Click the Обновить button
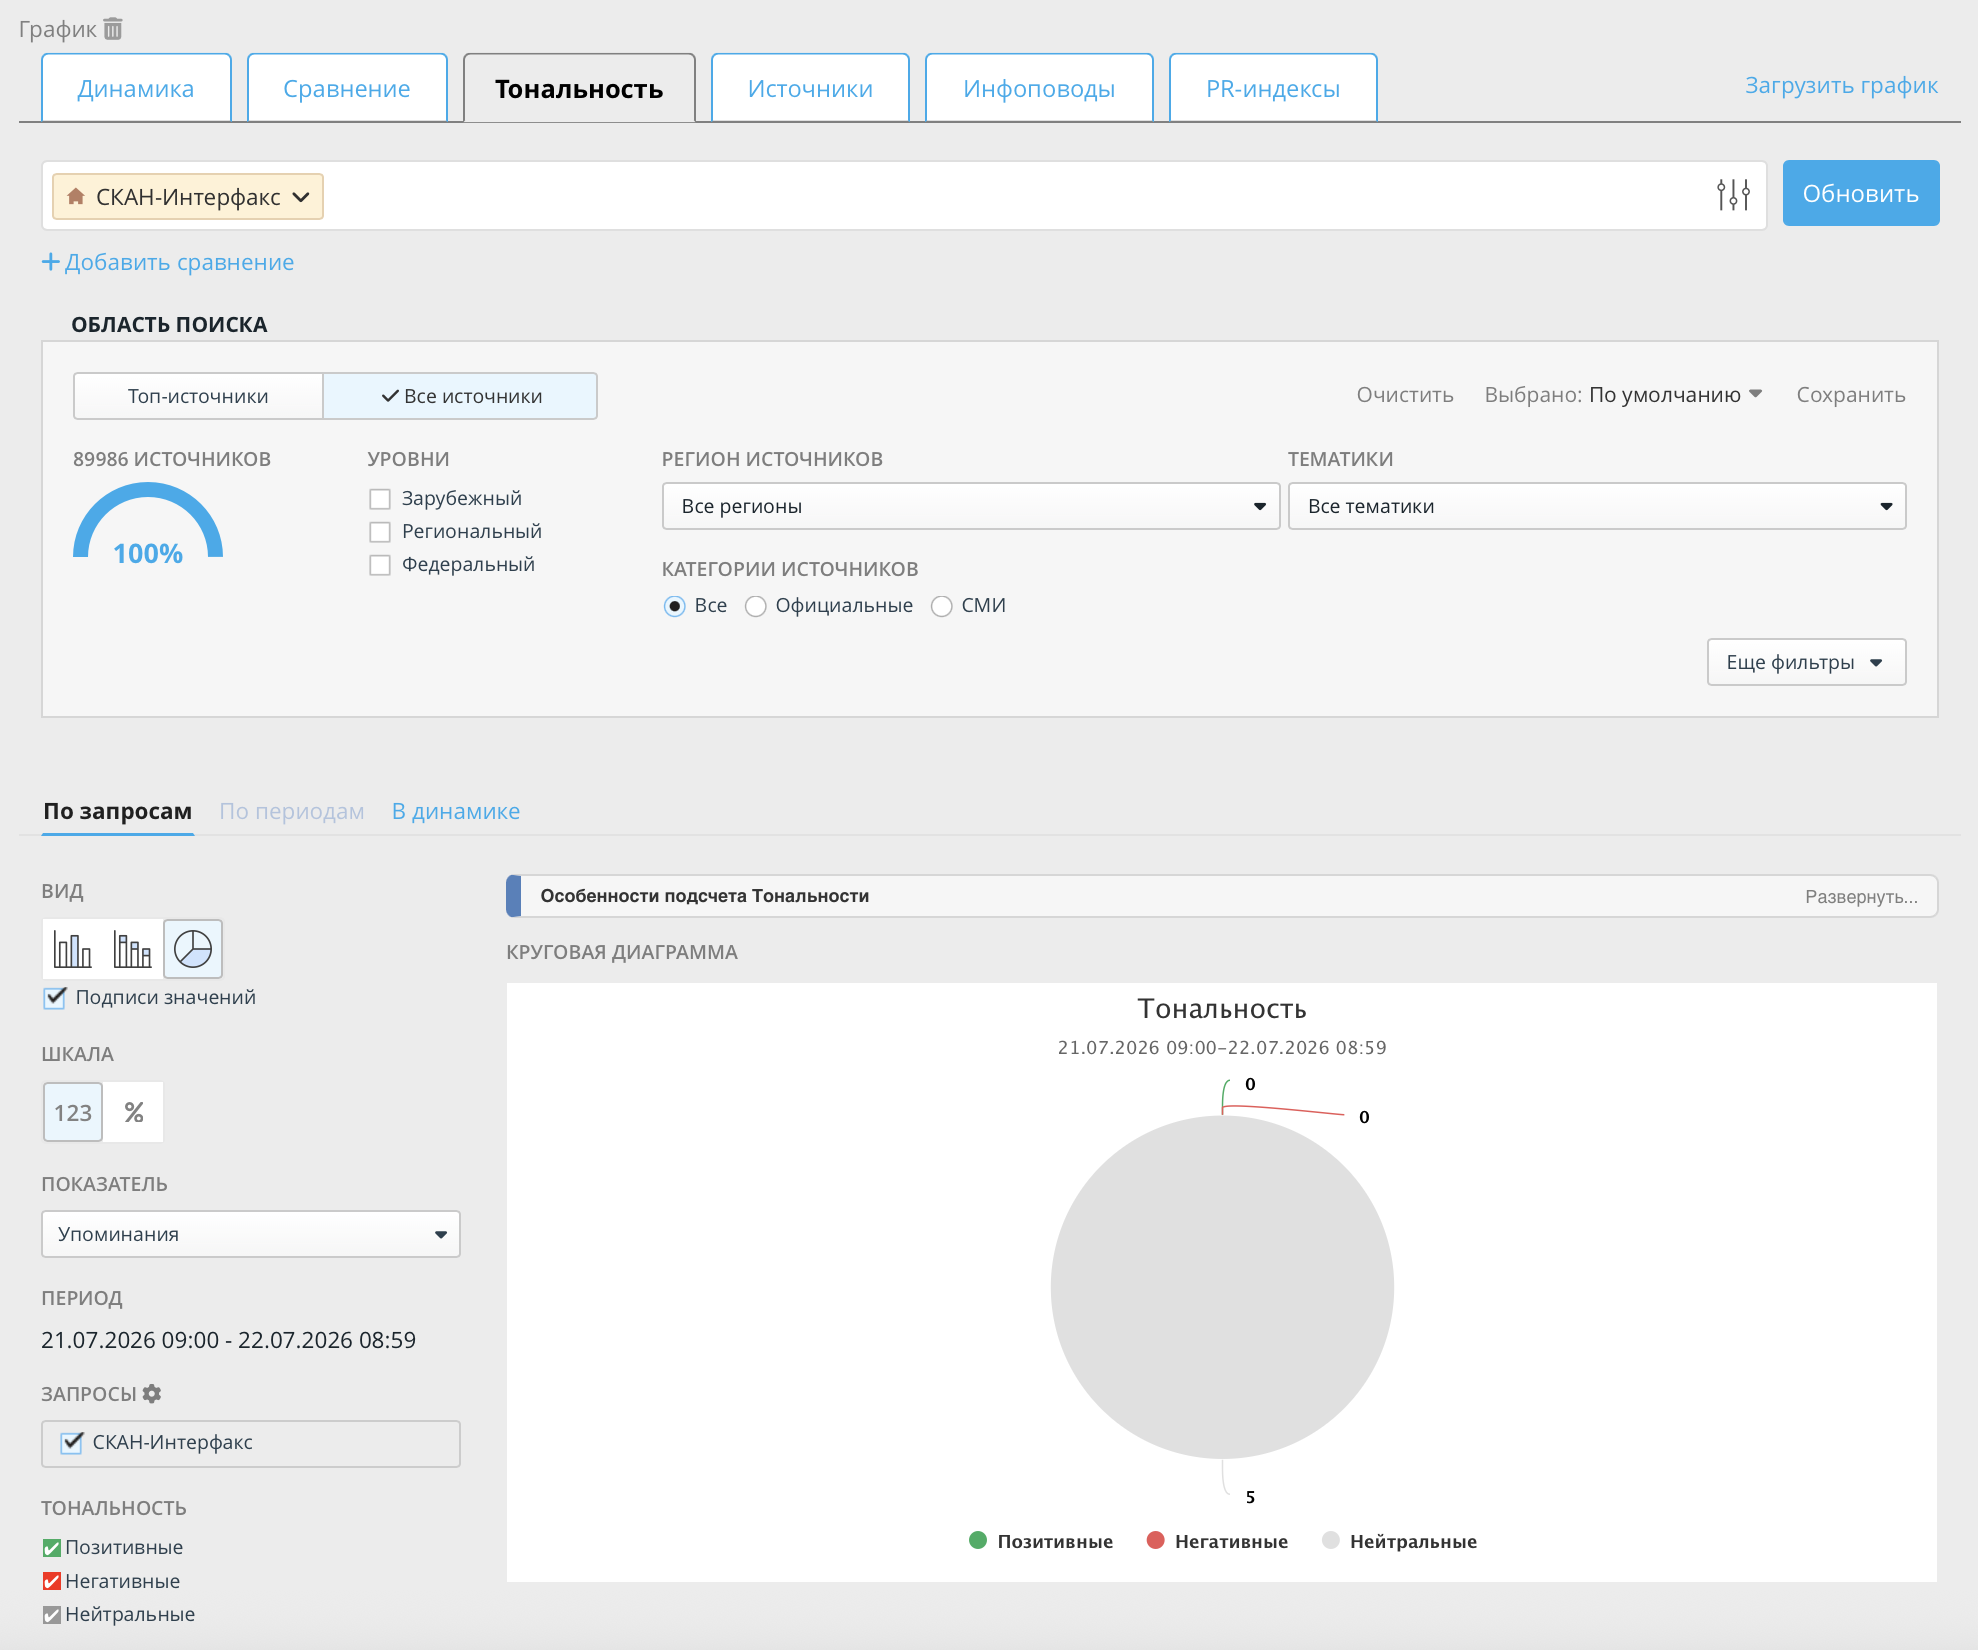 click(1861, 193)
